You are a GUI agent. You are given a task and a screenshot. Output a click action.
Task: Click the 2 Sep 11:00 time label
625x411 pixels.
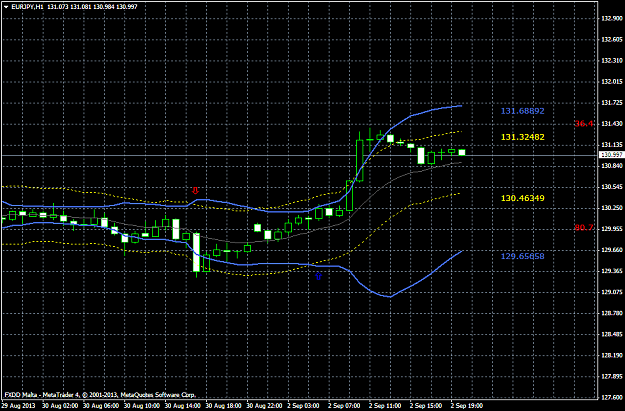pos(385,406)
